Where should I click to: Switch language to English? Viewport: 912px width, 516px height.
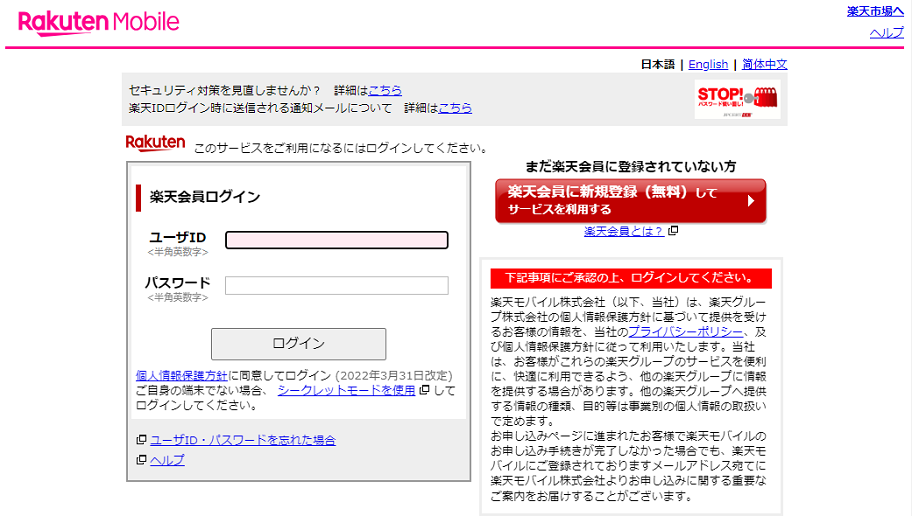pos(708,64)
